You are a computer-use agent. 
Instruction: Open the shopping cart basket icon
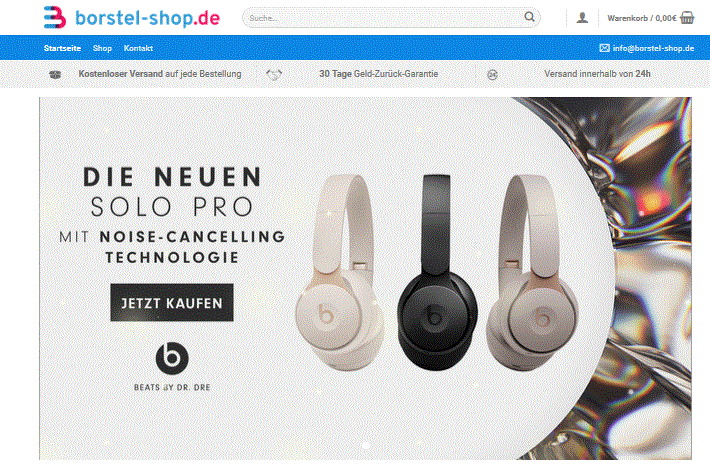pos(687,18)
